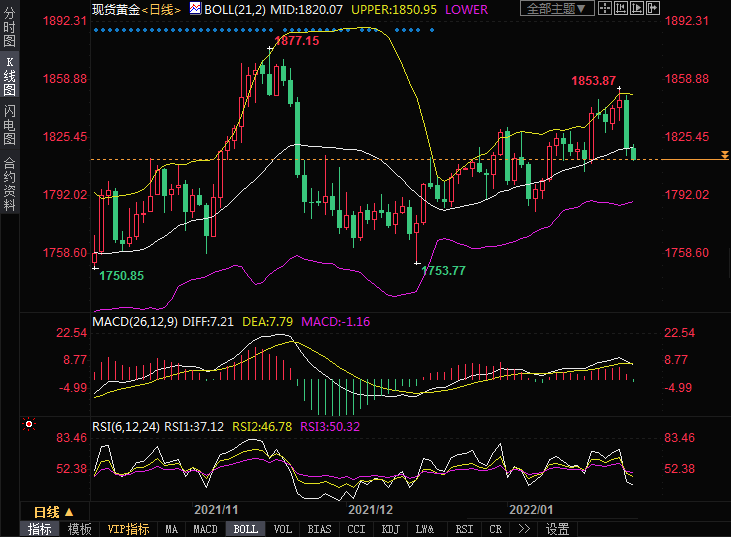Open the 模板 templates tab
The width and height of the screenshot is (731, 537).
79,529
